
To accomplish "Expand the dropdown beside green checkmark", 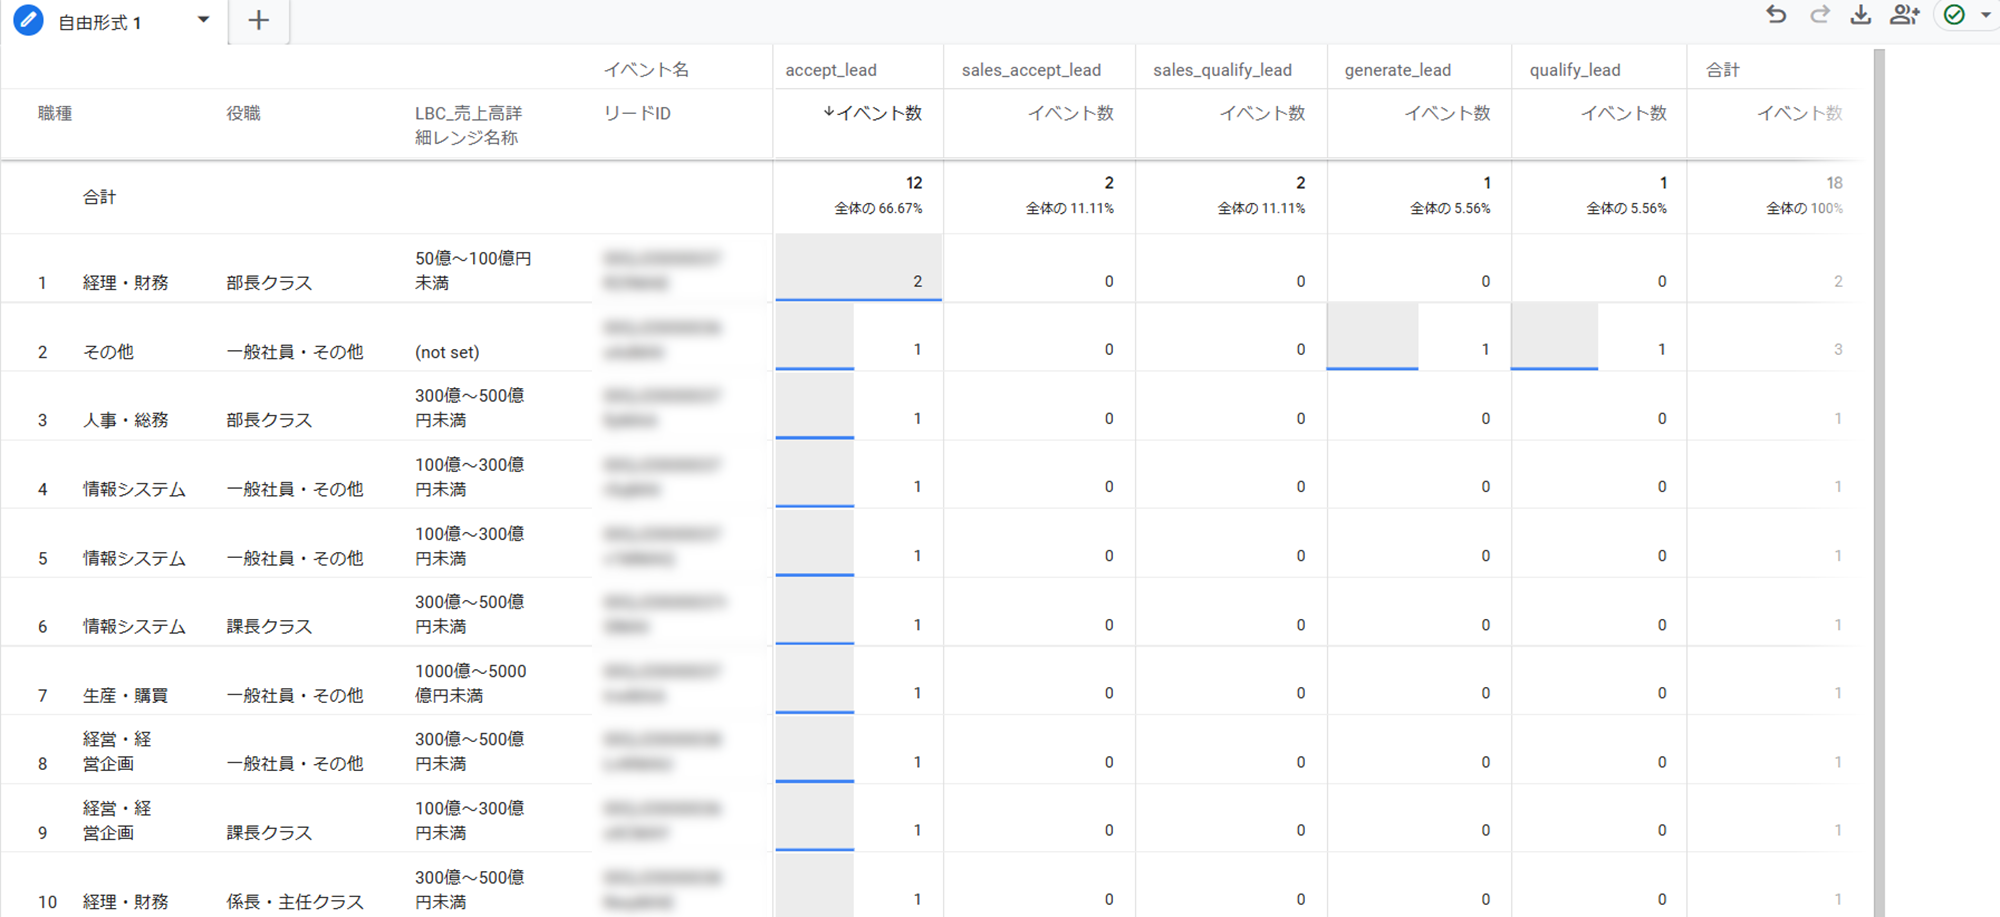I will pos(1985,15).
